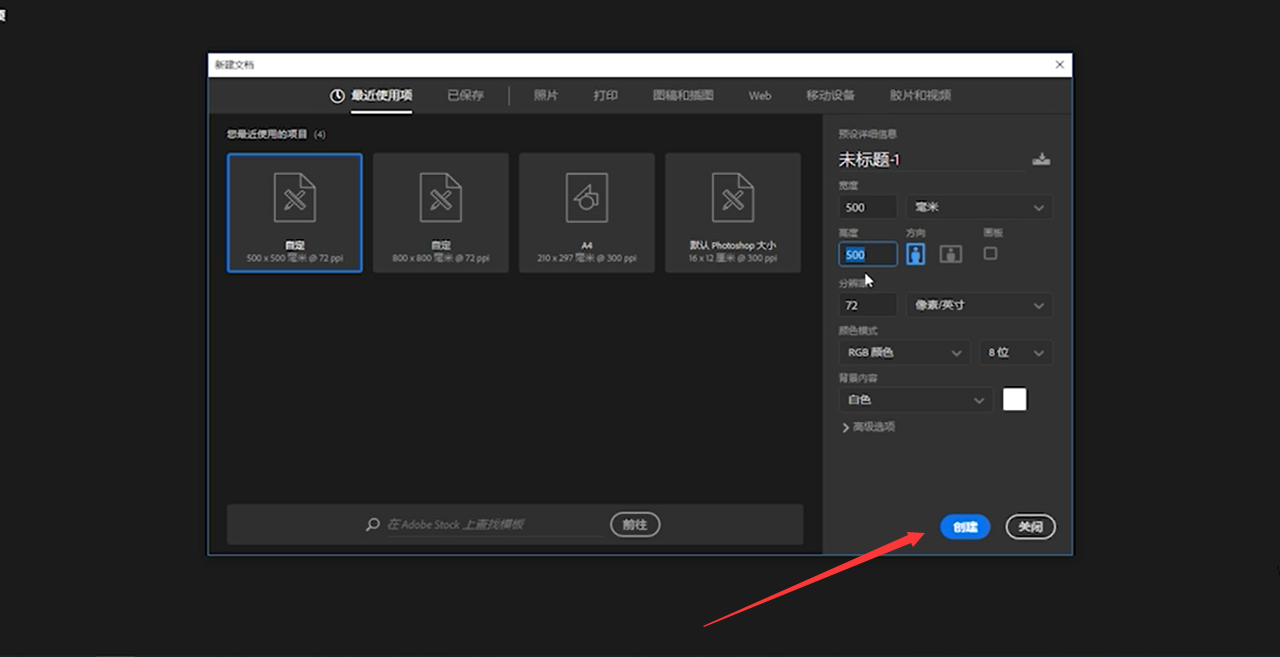Switch to the Web tab

[x=760, y=96]
